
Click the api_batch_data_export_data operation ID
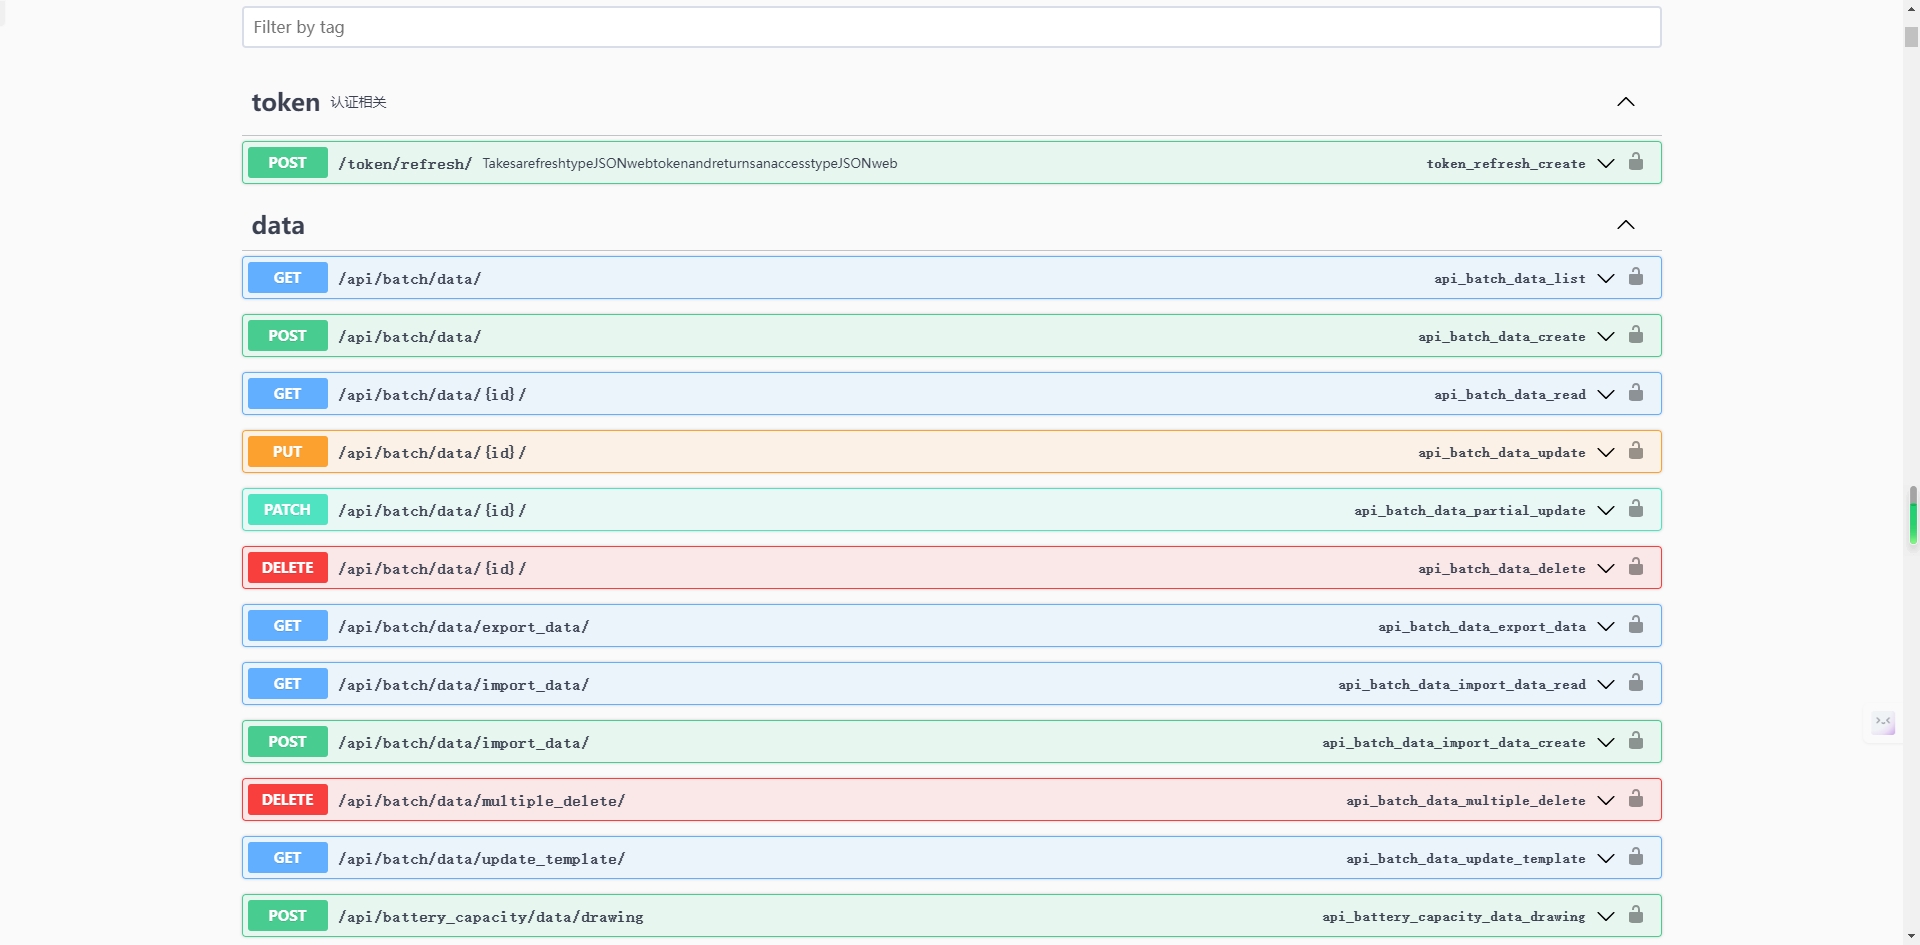pos(1482,626)
